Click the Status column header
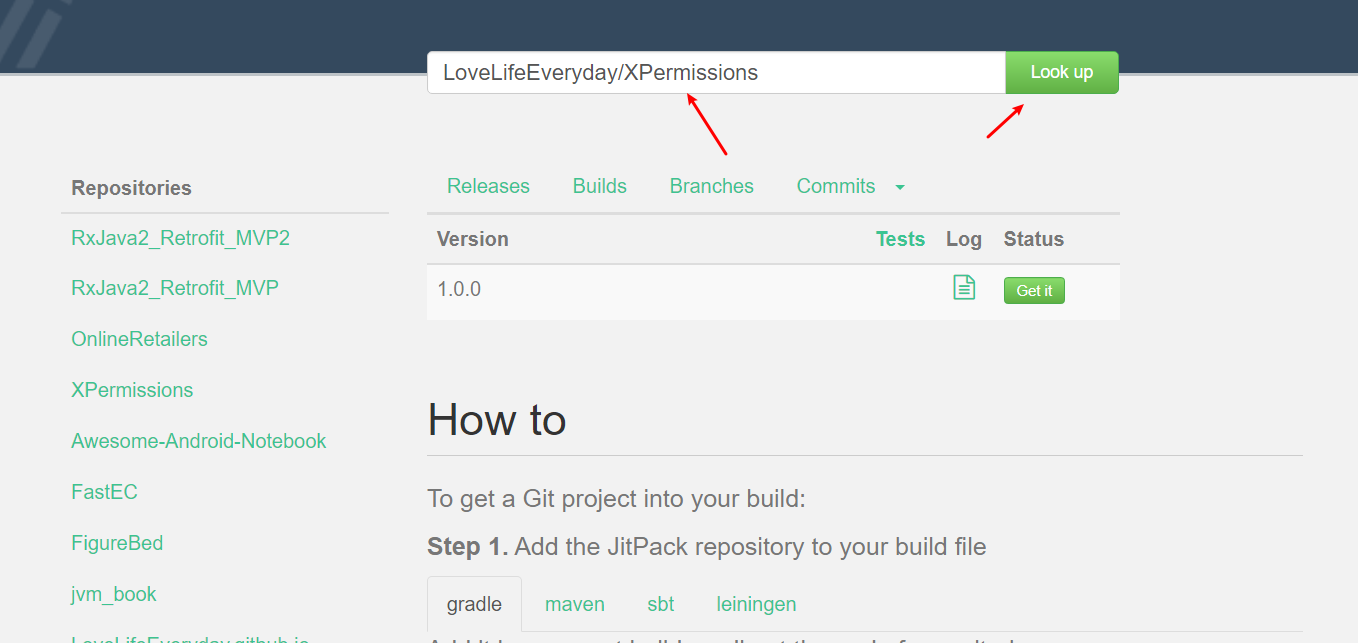The image size is (1358, 643). point(1034,239)
